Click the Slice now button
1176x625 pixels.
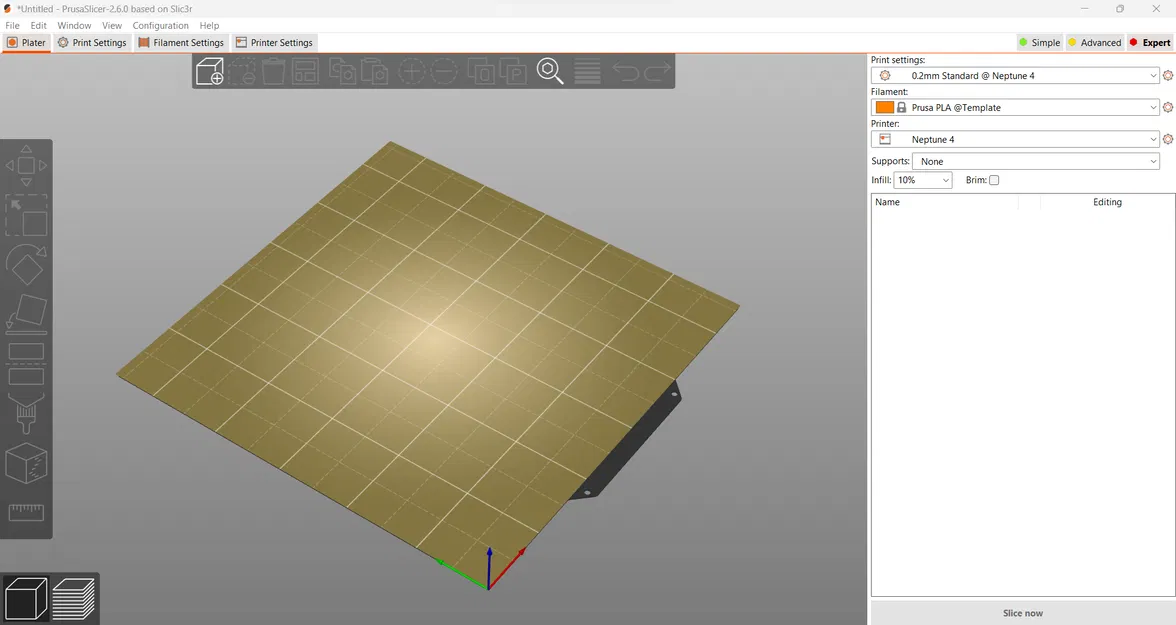click(1022, 612)
